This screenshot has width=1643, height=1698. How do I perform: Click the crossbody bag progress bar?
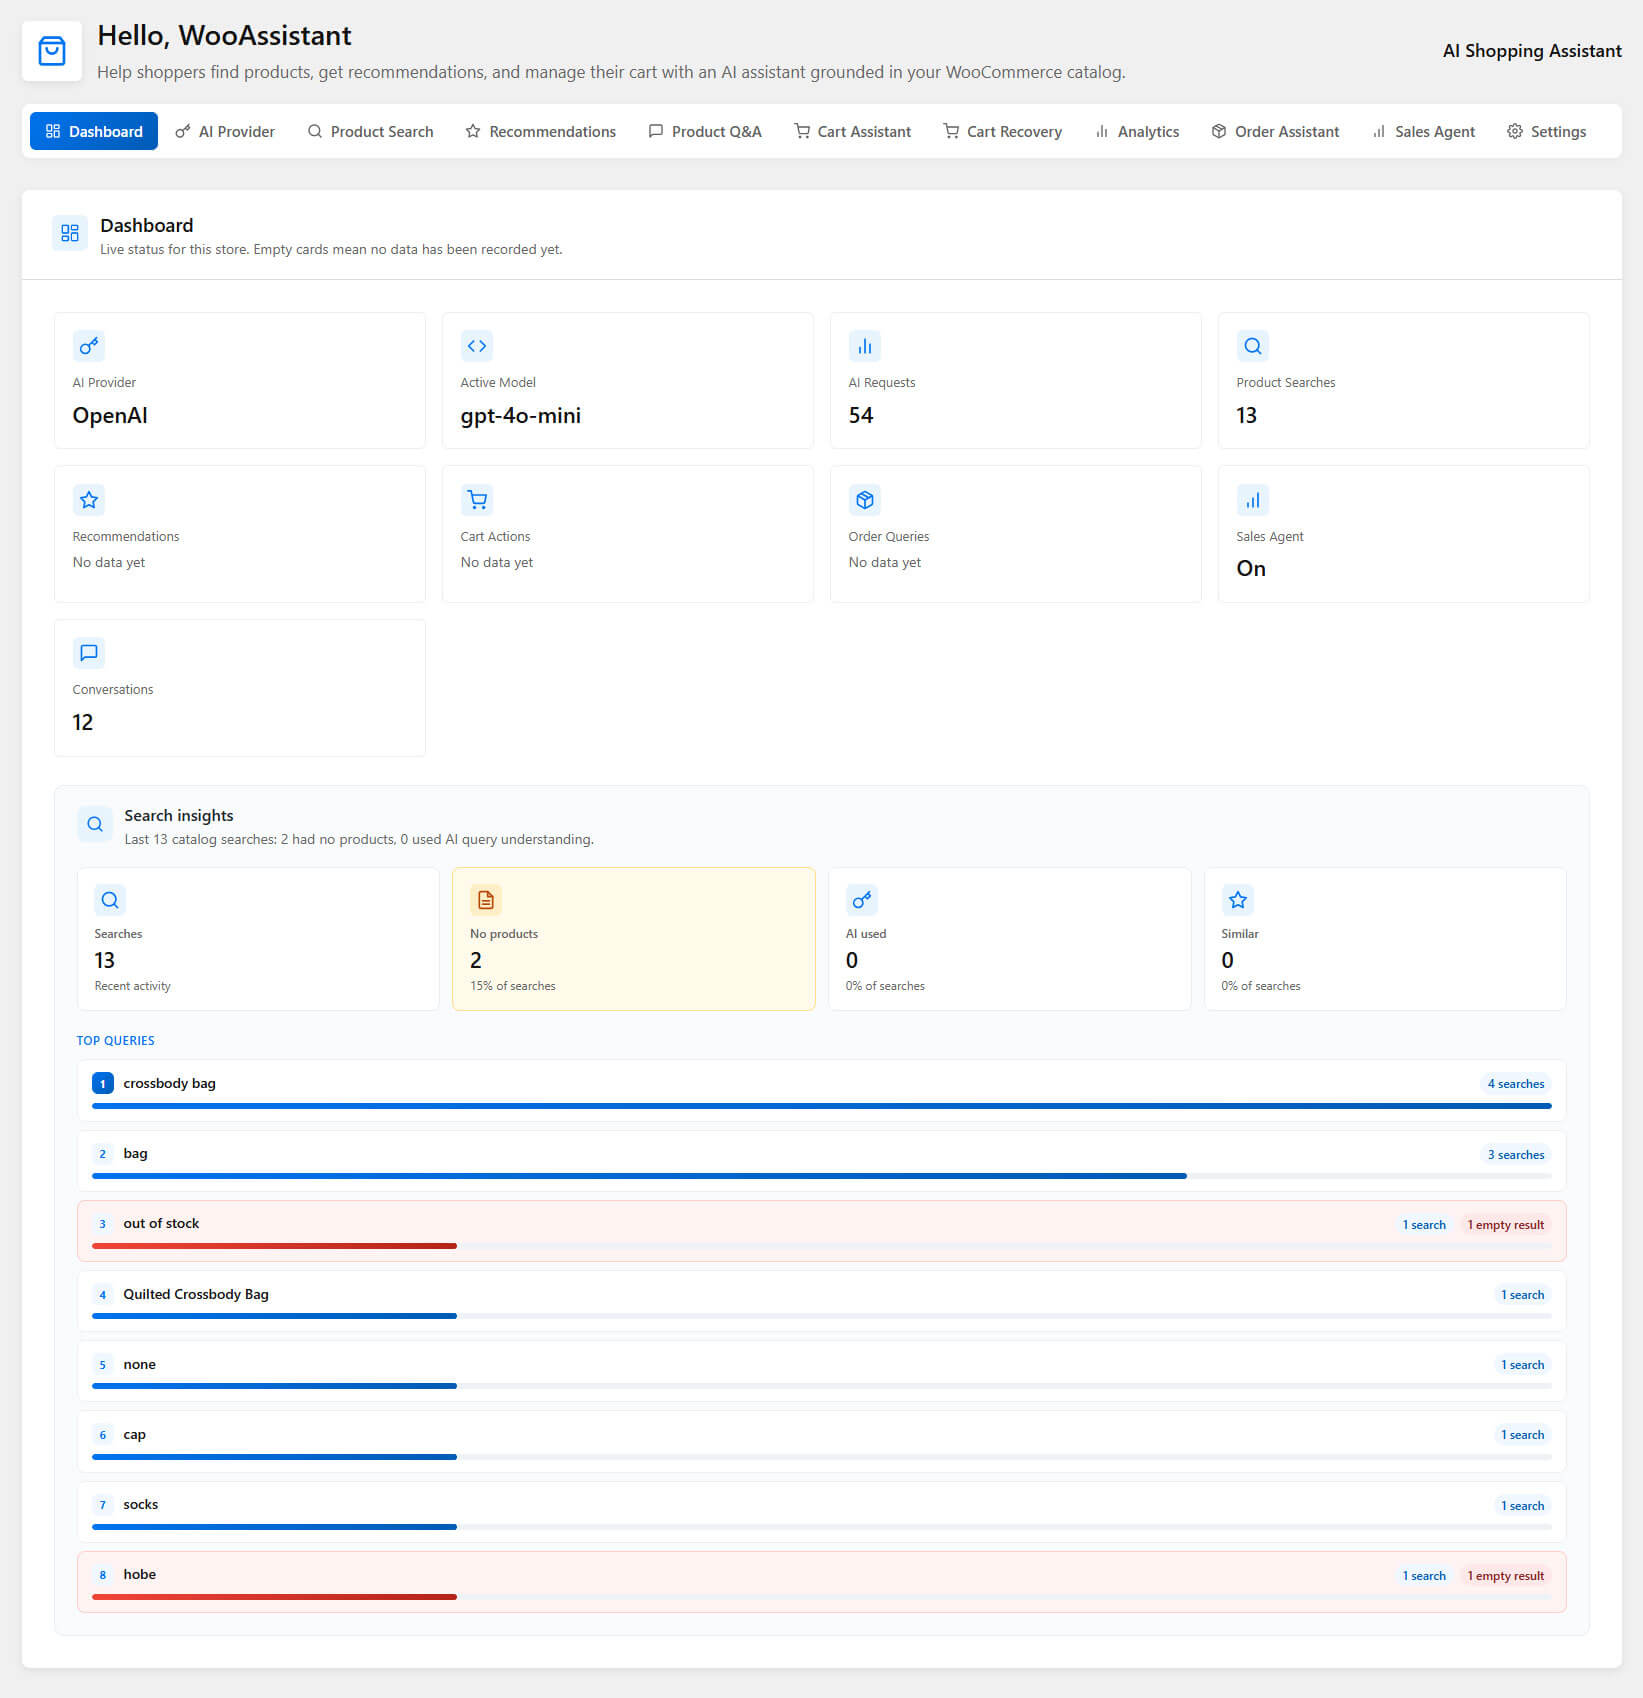pyautogui.click(x=822, y=1106)
